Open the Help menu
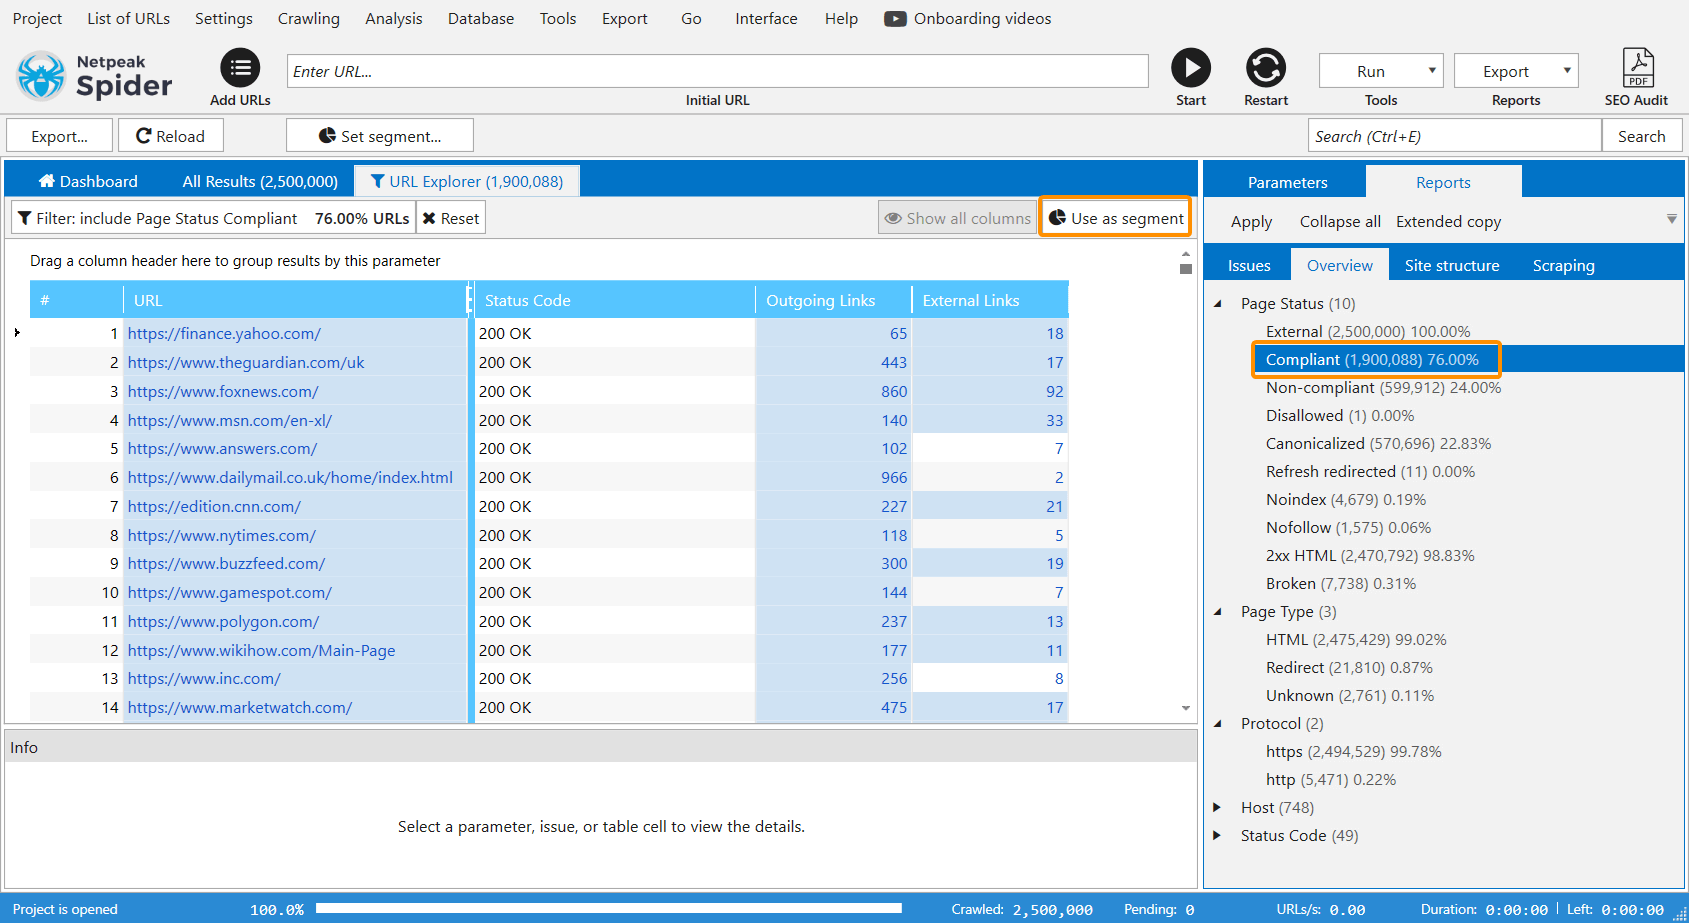1689x923 pixels. pos(841,19)
